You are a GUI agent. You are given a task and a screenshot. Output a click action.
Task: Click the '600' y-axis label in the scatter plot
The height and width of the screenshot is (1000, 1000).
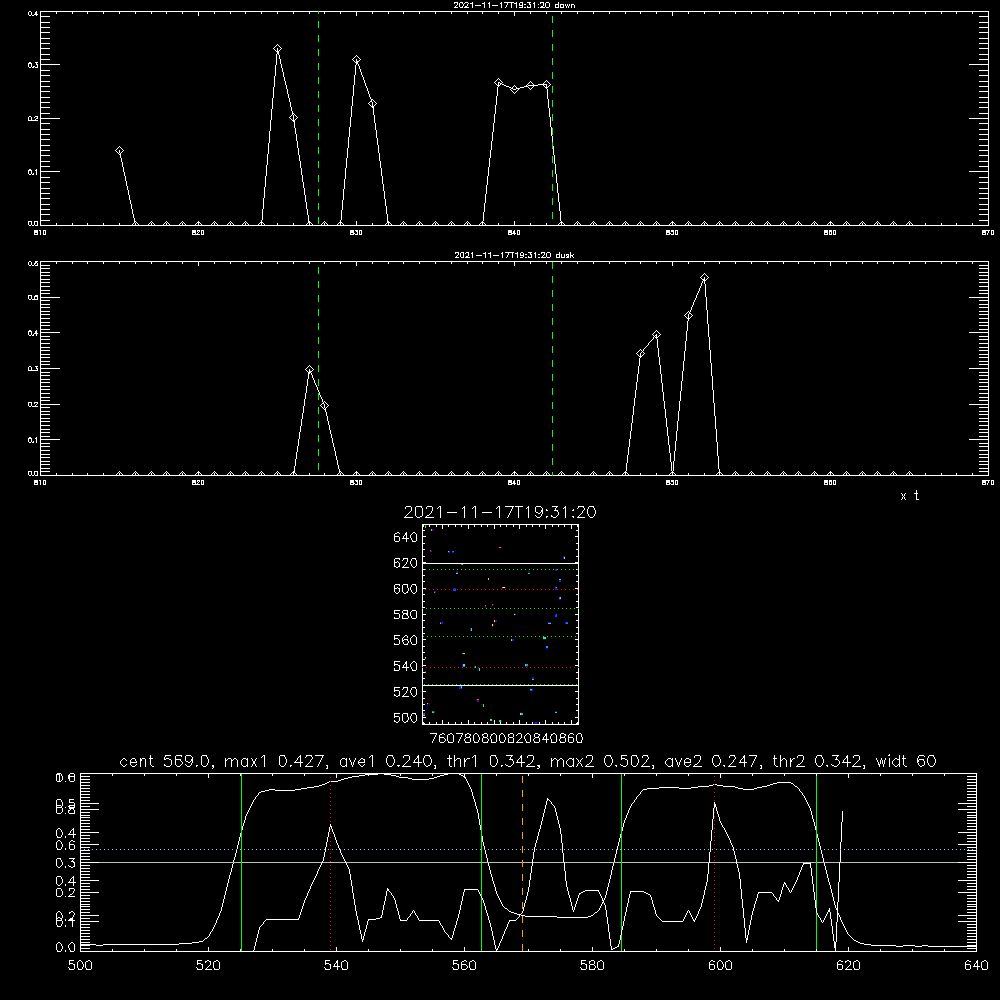406,589
